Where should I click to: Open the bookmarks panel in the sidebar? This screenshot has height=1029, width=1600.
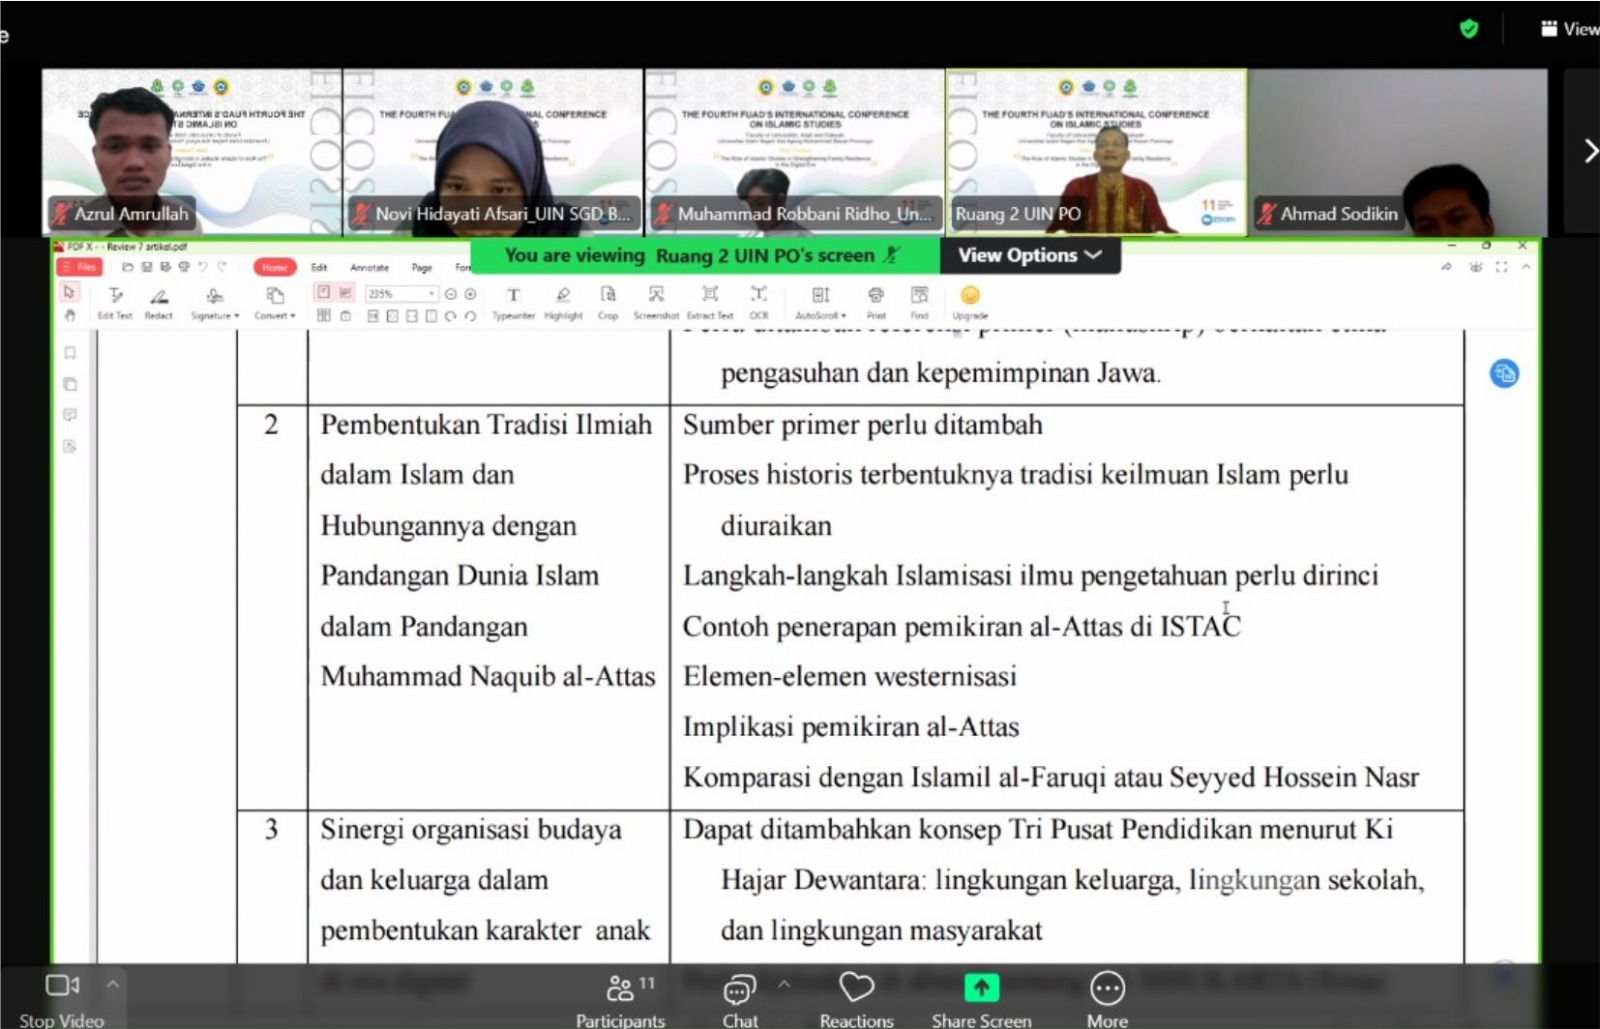tap(69, 352)
